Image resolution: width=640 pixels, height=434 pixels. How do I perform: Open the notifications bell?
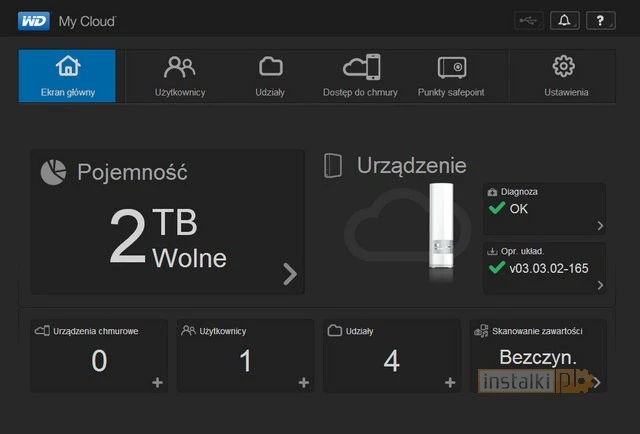pos(564,20)
